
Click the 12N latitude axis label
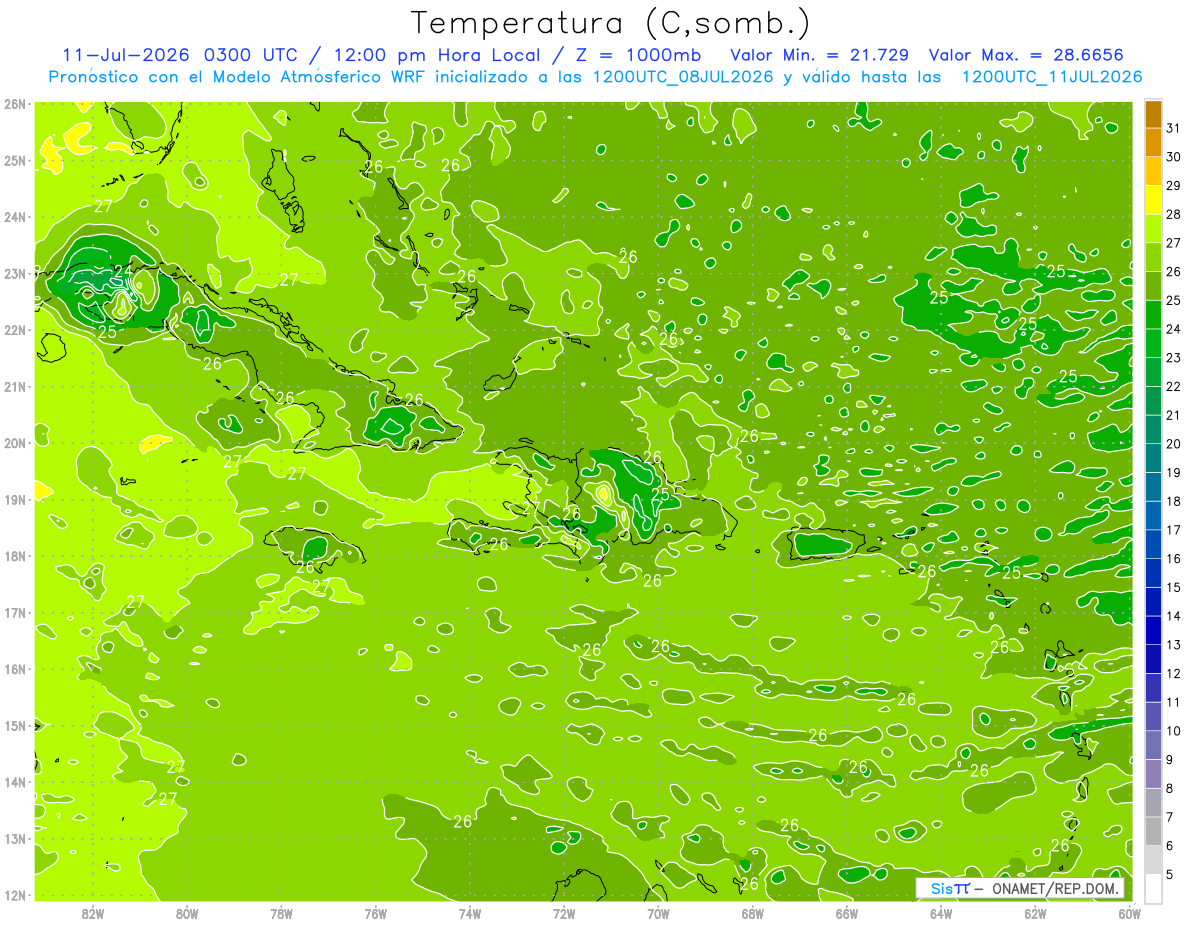[14, 895]
